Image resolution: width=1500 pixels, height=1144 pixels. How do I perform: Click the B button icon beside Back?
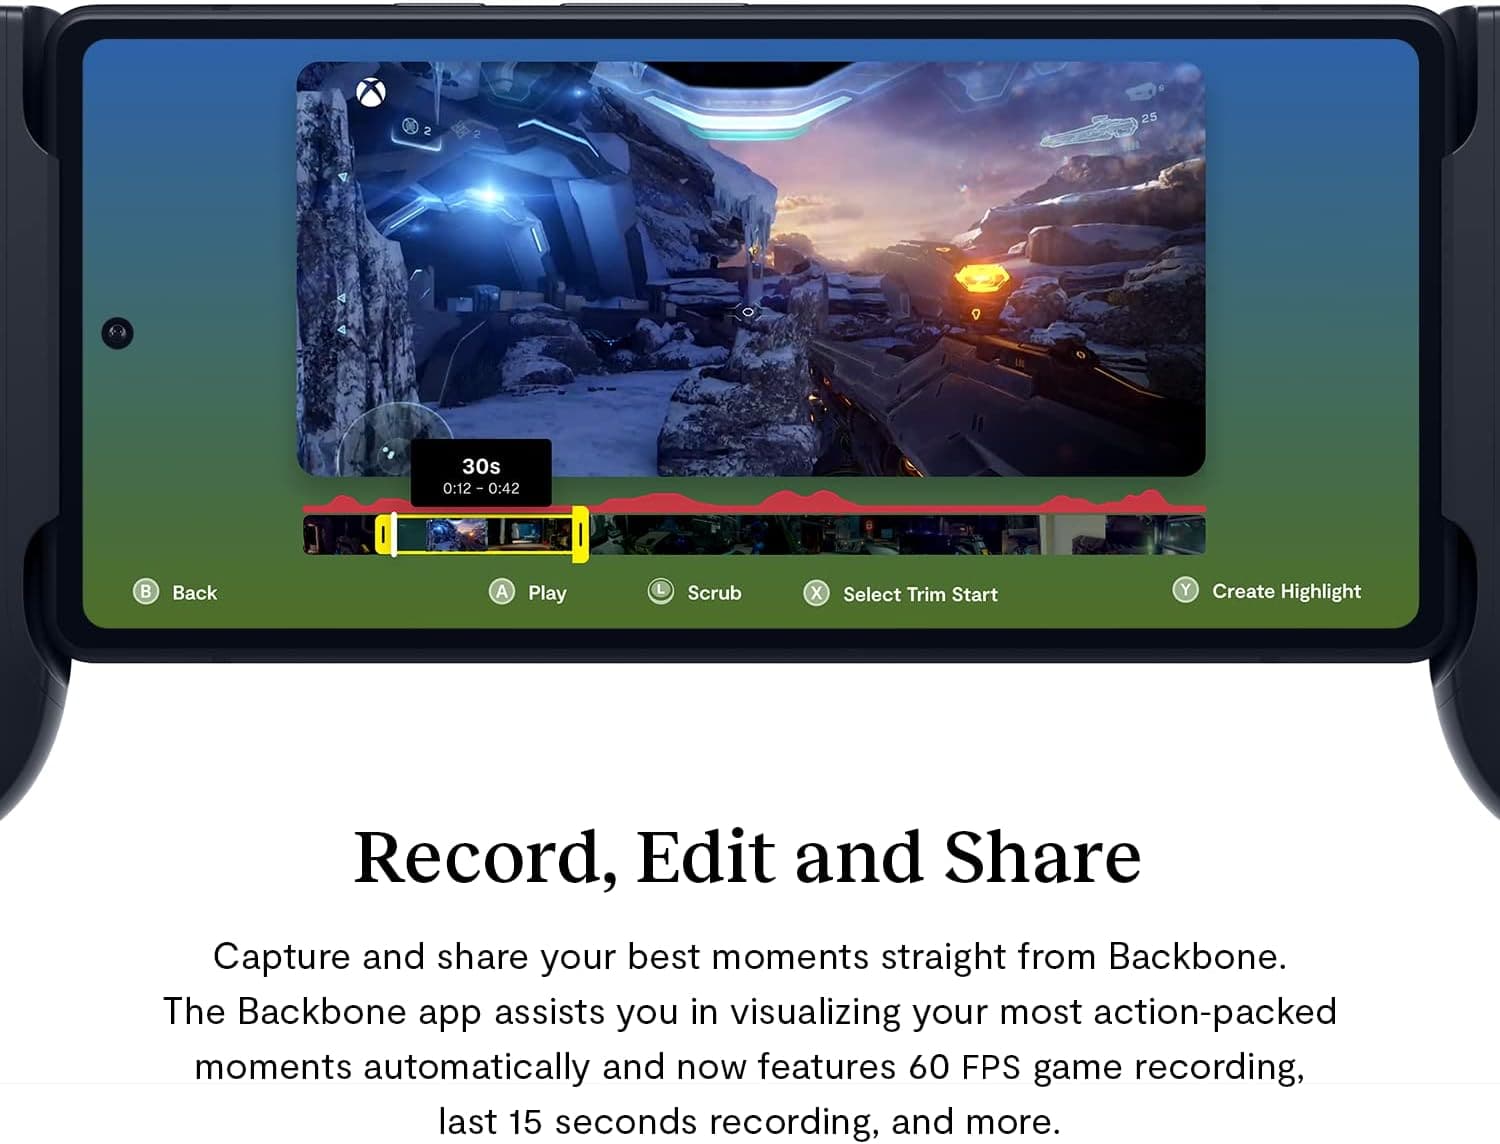(146, 591)
